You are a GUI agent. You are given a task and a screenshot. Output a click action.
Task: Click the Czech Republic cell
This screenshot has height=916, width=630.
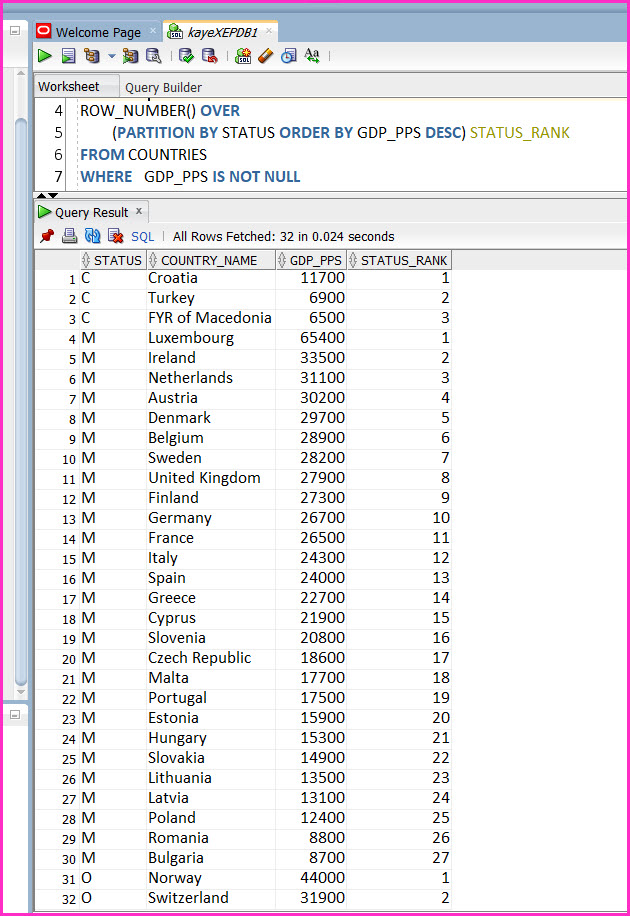[x=210, y=658]
